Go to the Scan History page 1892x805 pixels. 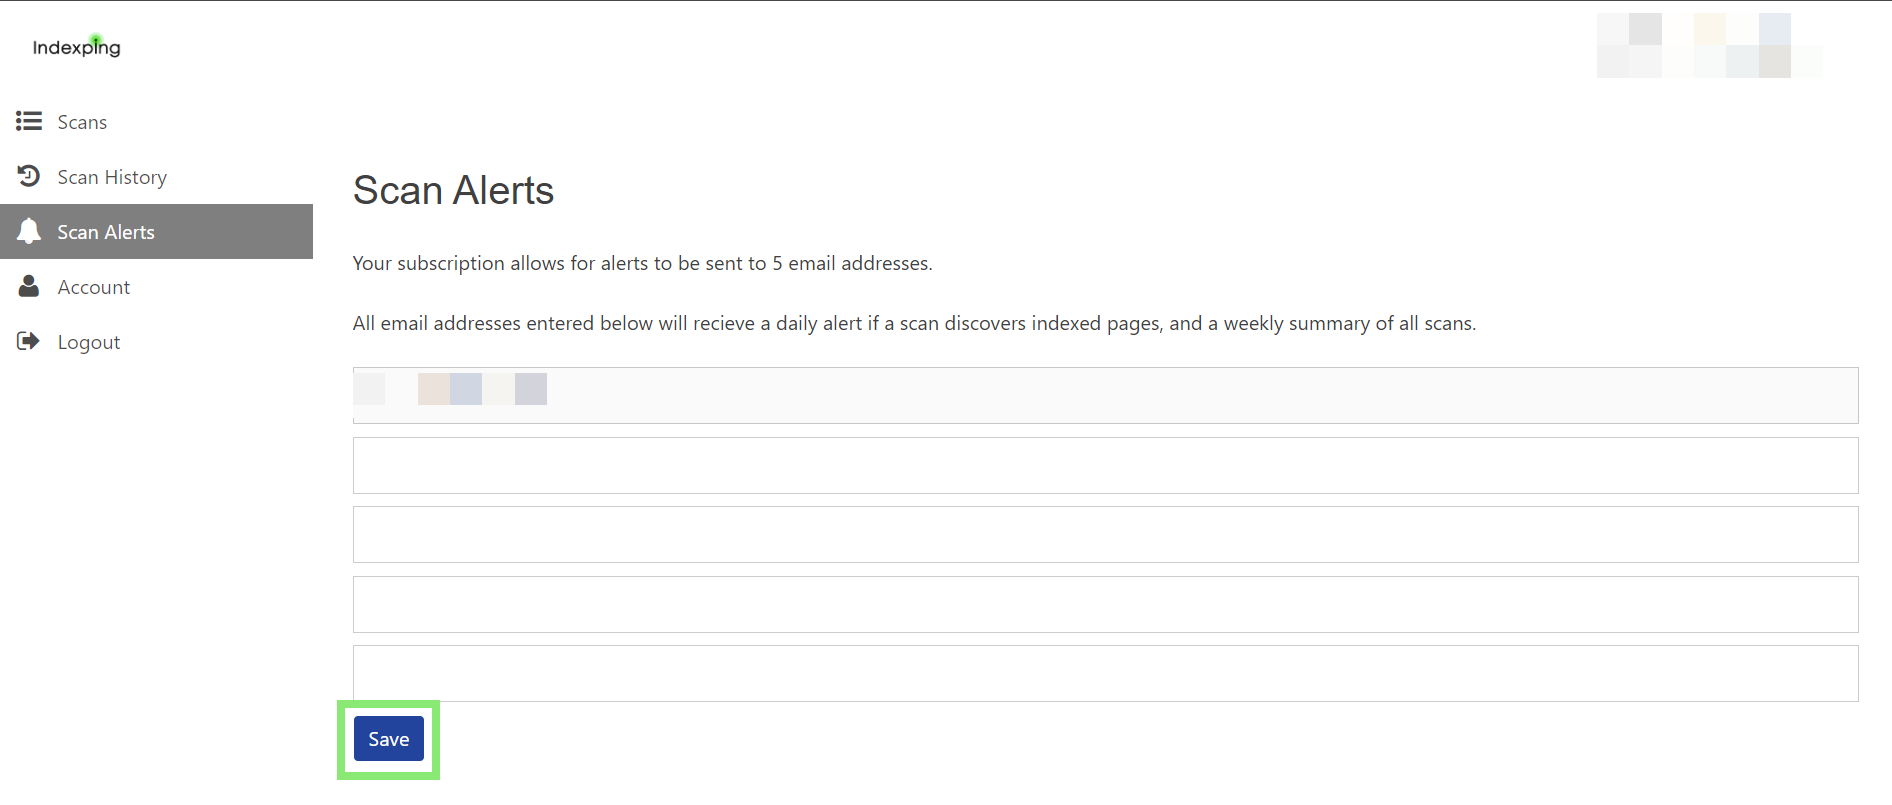pos(112,177)
